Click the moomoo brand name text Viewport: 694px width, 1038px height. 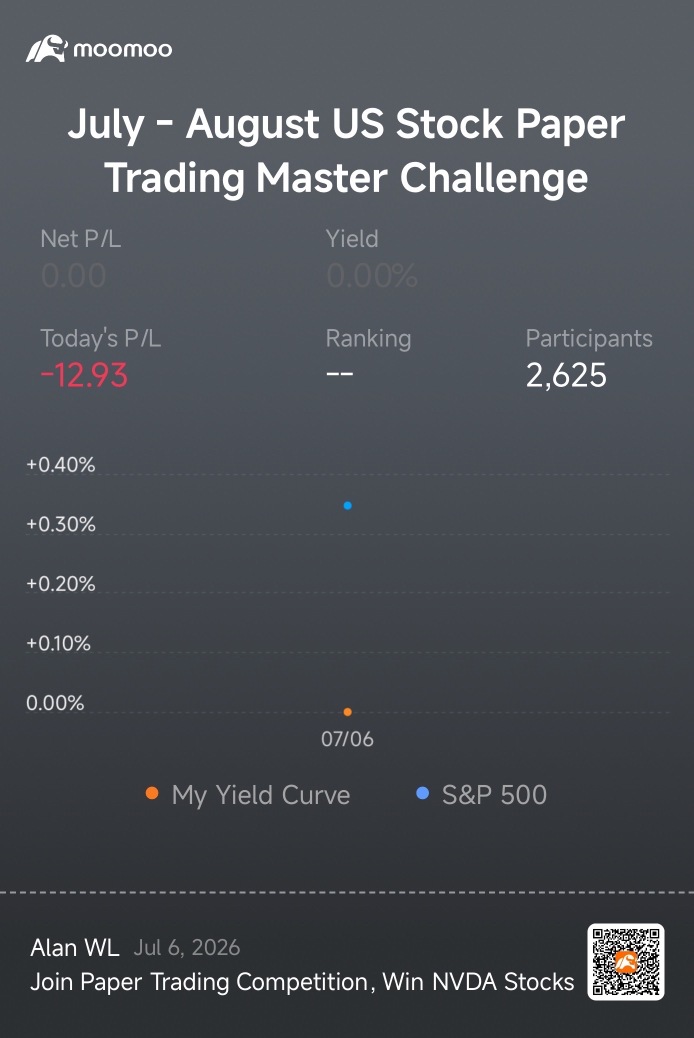click(123, 49)
